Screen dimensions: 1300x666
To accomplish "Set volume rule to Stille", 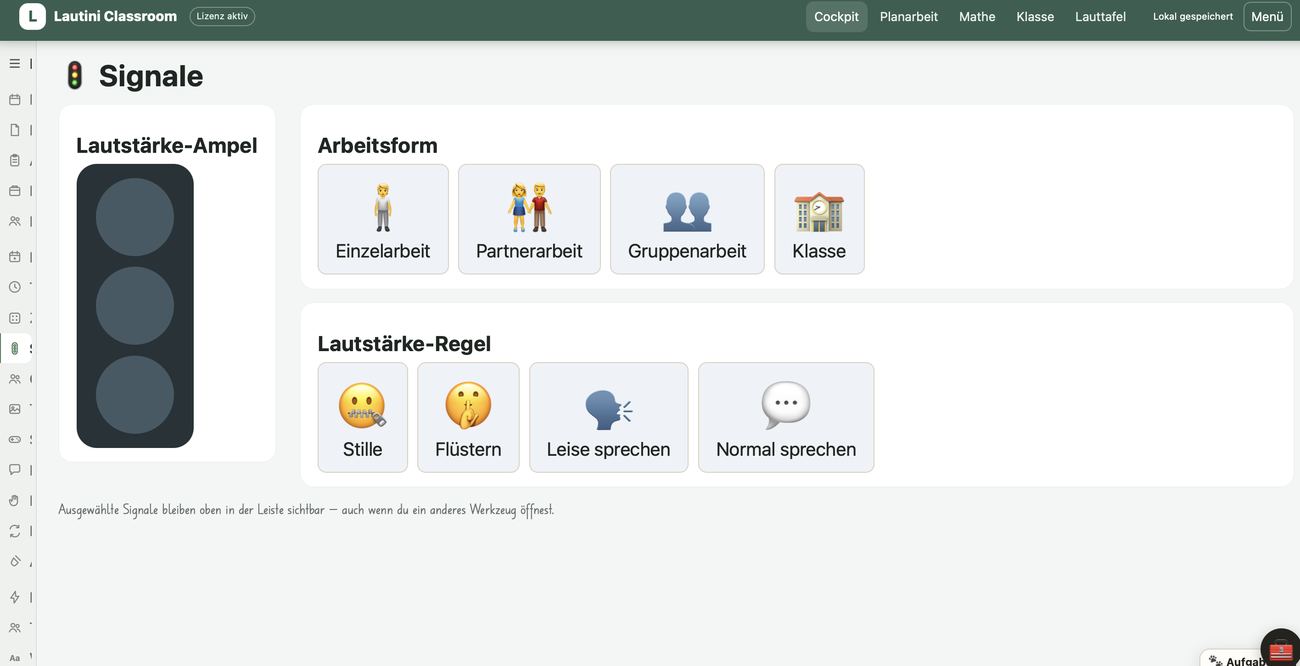I will (363, 417).
